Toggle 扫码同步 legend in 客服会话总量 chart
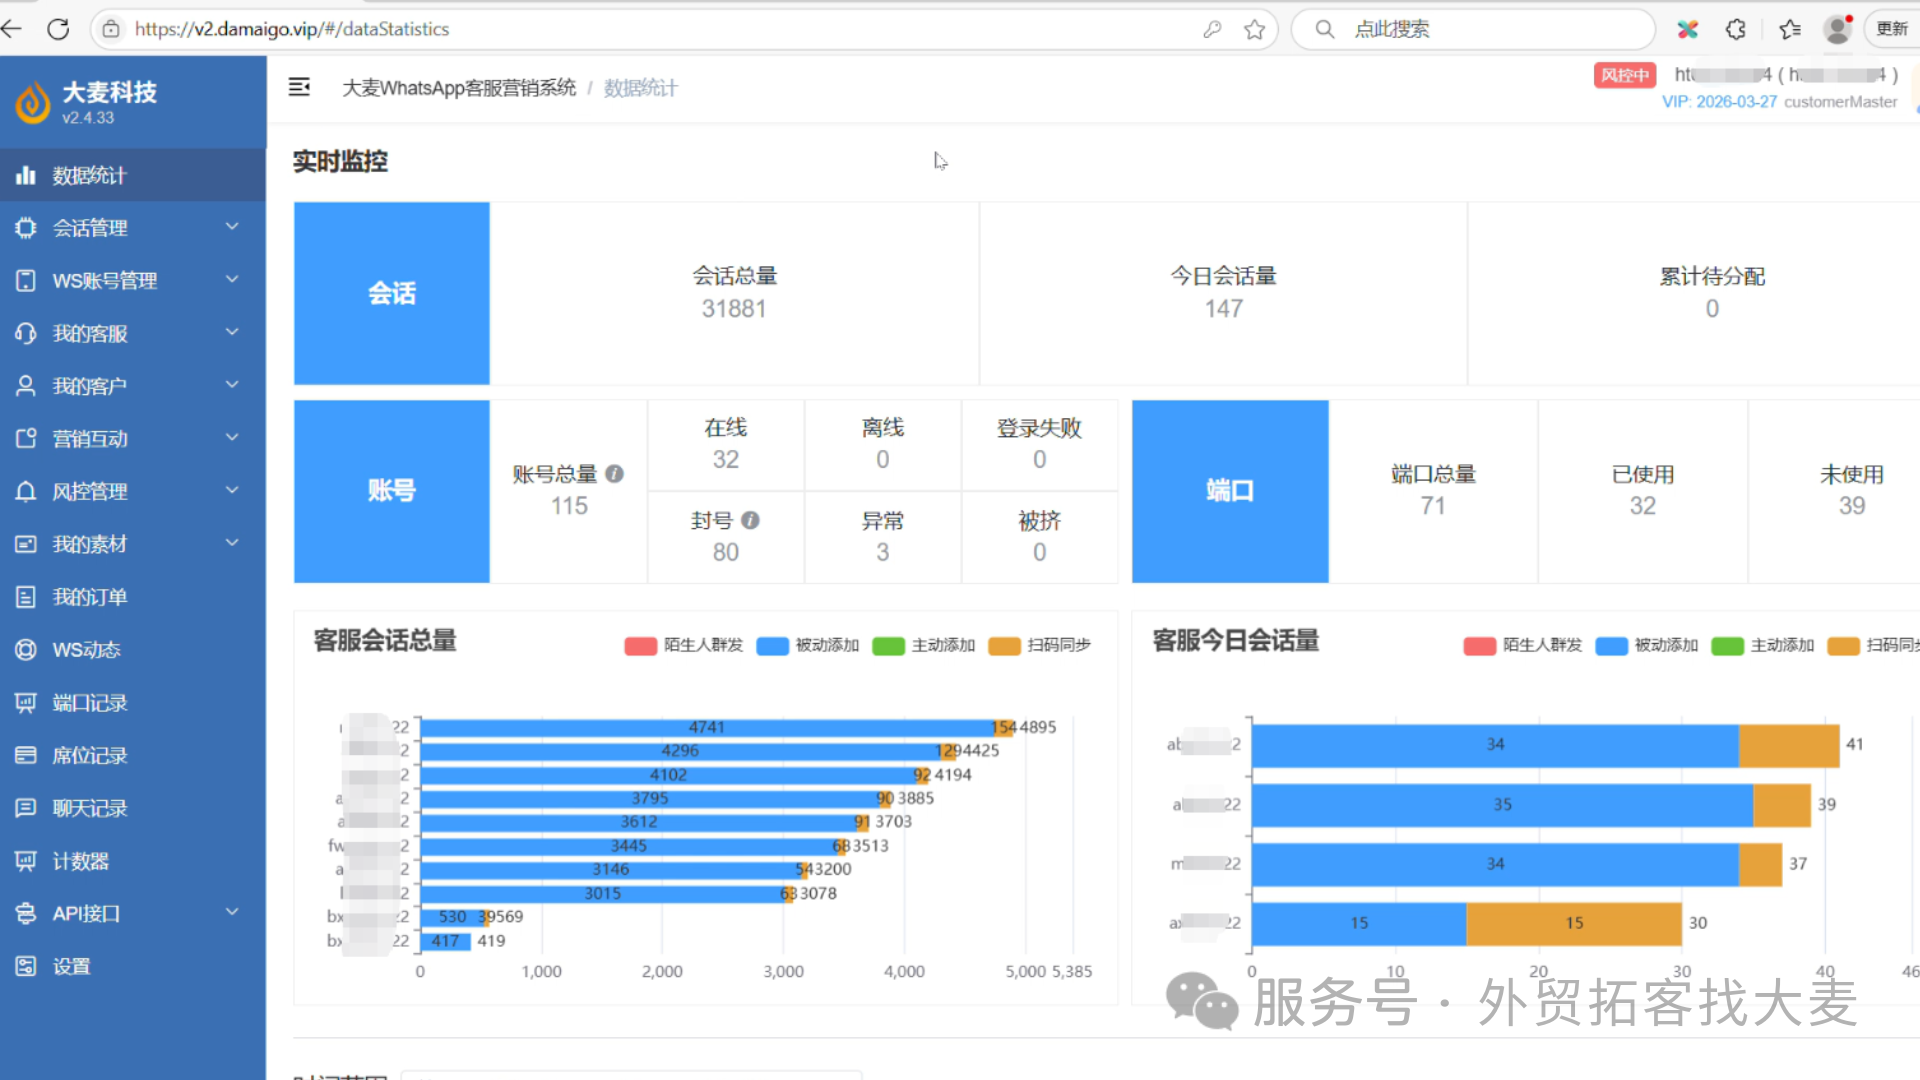The width and height of the screenshot is (1920, 1080). (1040, 646)
